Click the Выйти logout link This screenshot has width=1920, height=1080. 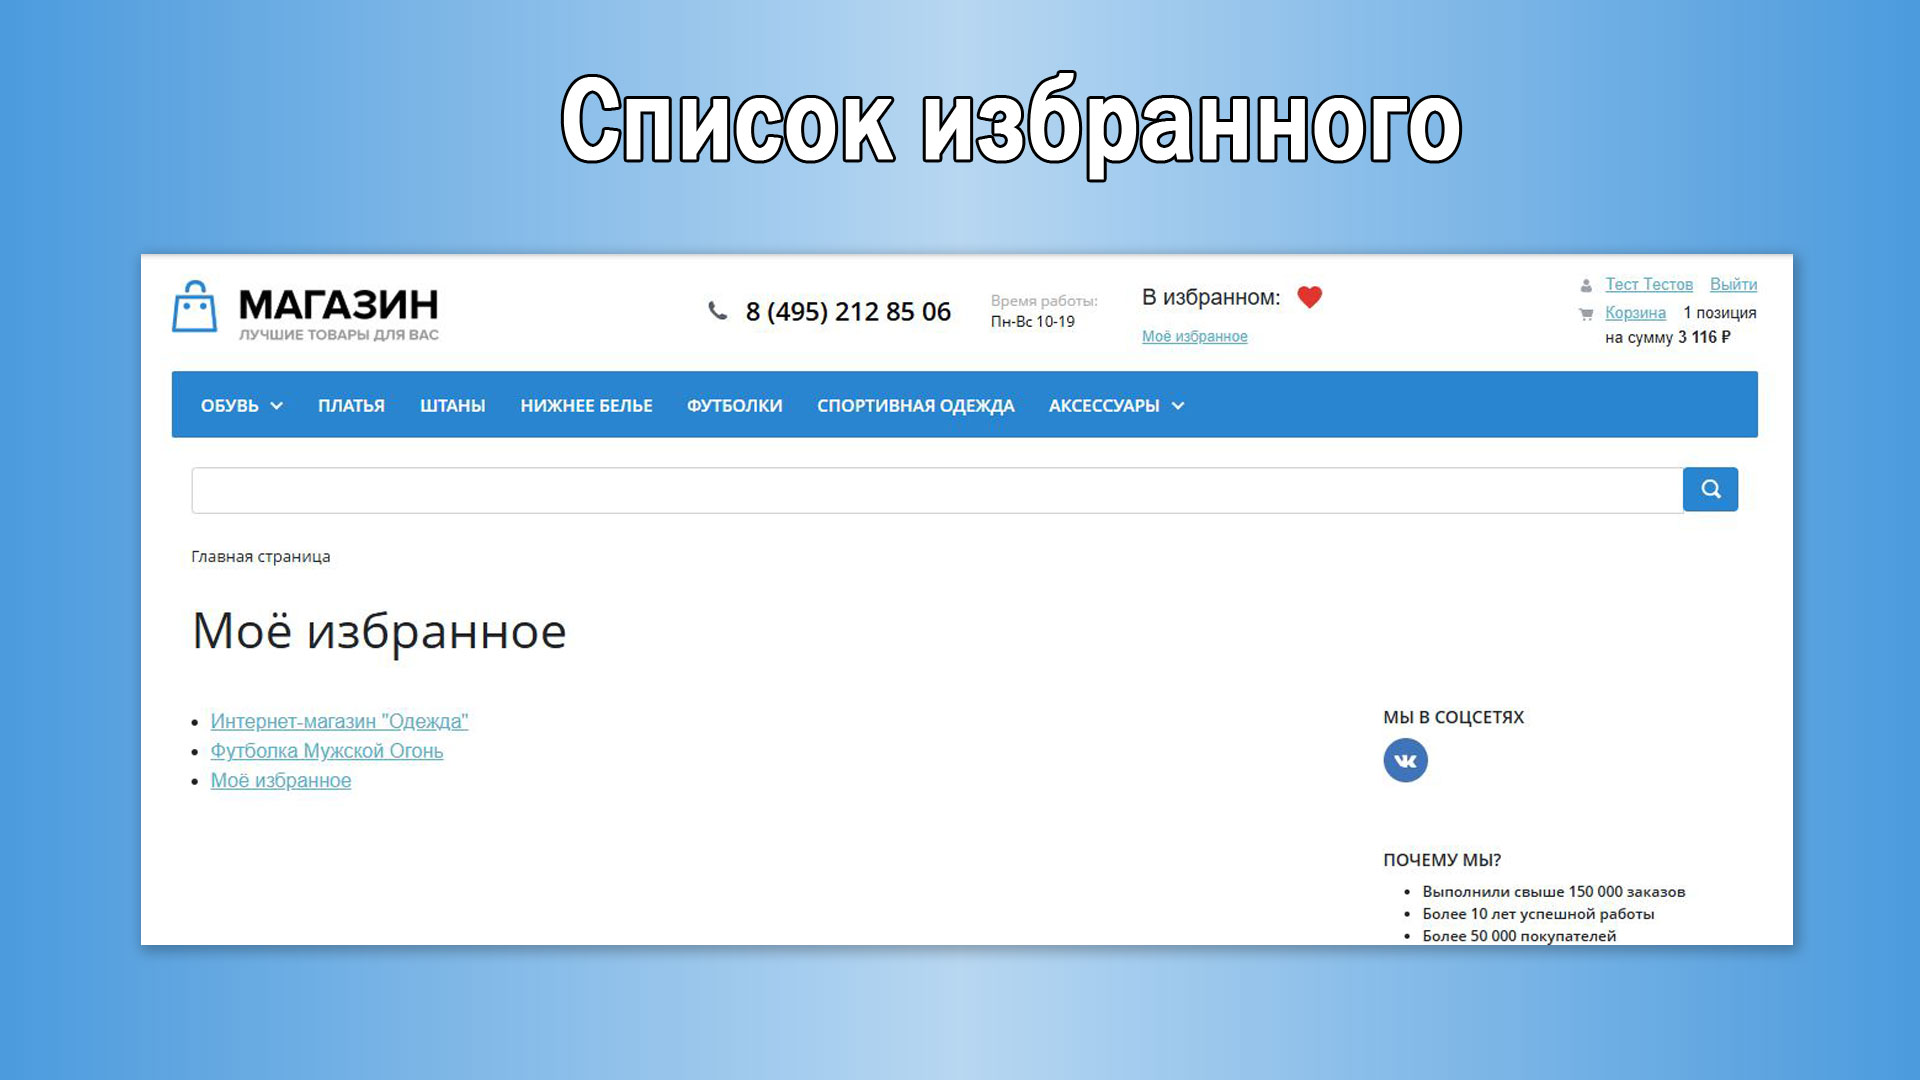click(1733, 285)
